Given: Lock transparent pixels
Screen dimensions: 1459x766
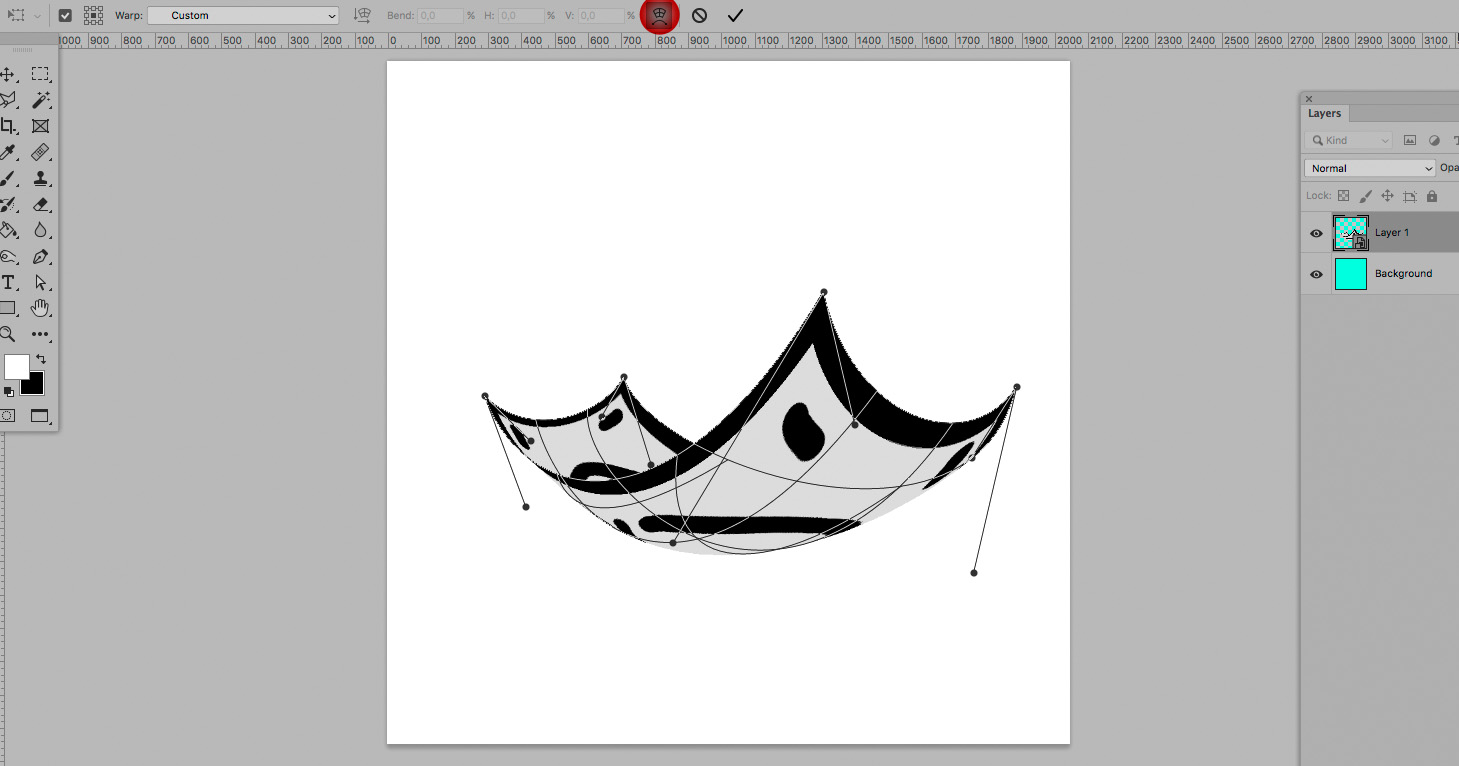Looking at the screenshot, I should pyautogui.click(x=1343, y=196).
